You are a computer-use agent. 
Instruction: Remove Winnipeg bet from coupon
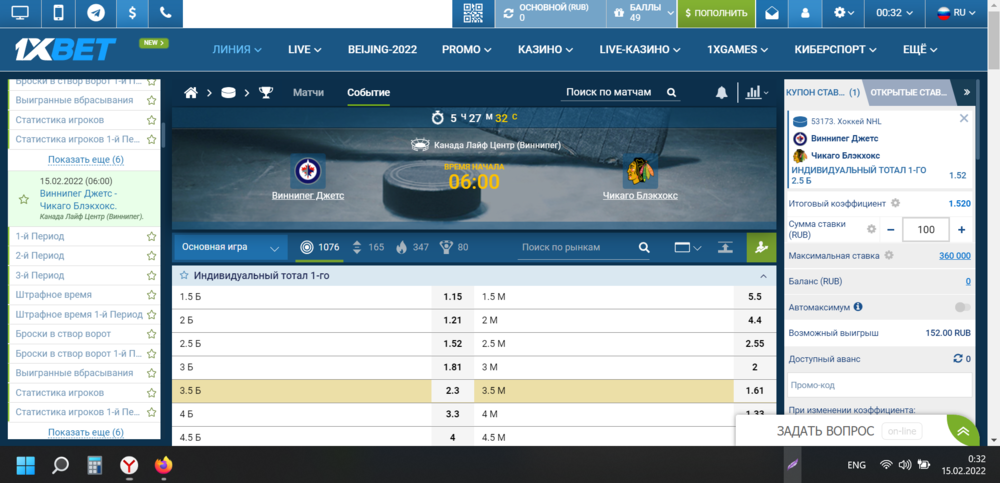point(964,118)
